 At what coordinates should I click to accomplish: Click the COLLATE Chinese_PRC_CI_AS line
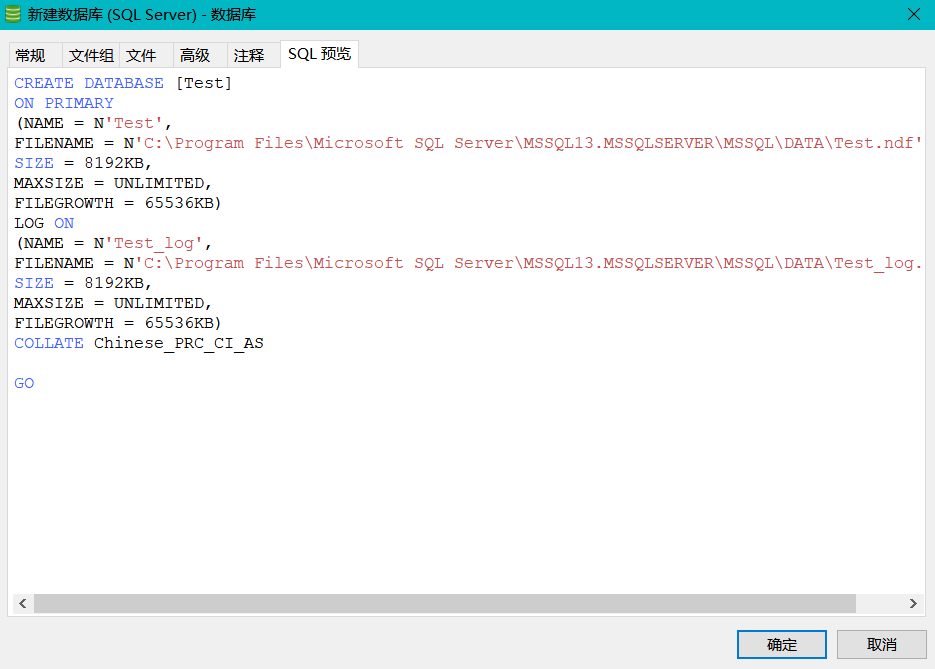coord(139,343)
